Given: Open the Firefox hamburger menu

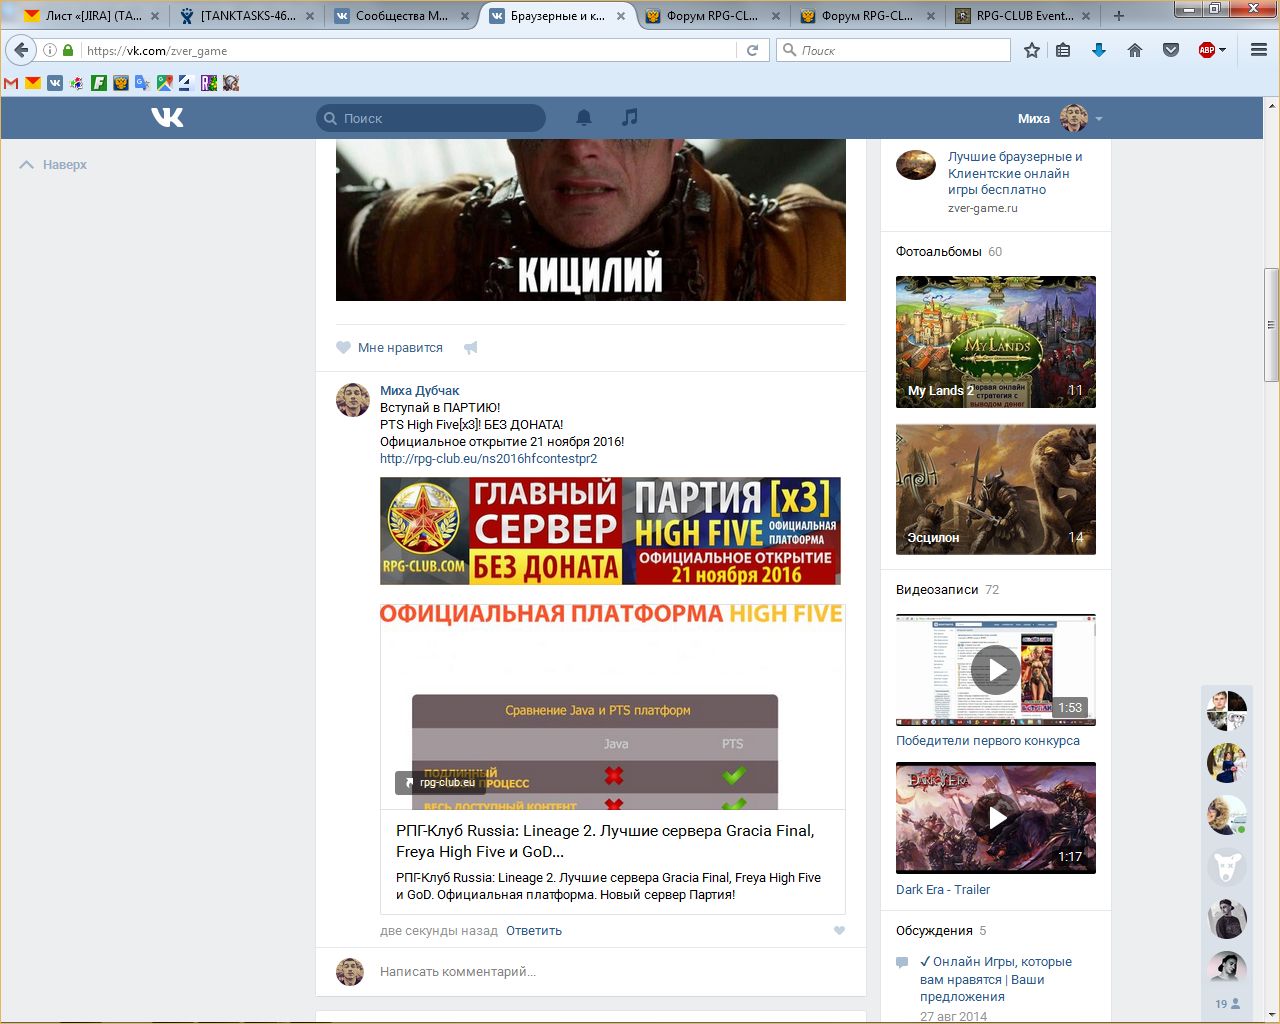Looking at the screenshot, I should [1259, 50].
